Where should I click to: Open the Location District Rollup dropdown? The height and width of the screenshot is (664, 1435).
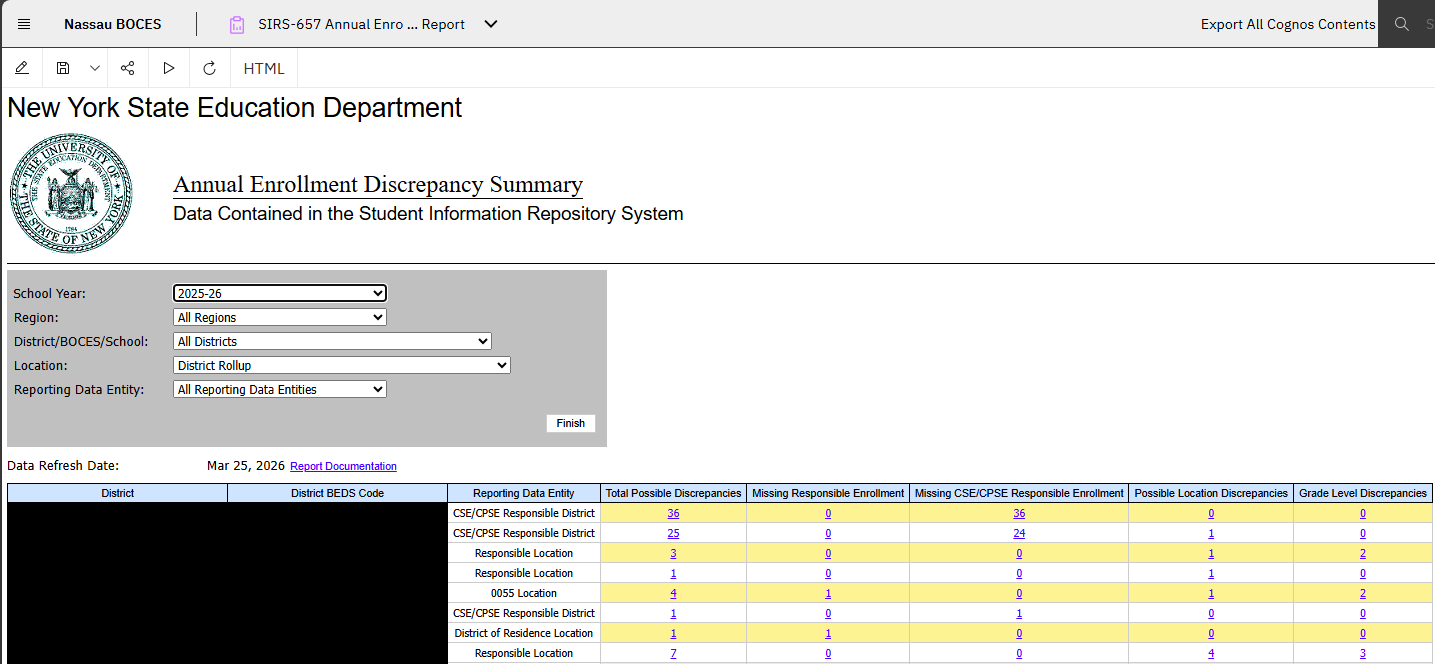(x=342, y=365)
